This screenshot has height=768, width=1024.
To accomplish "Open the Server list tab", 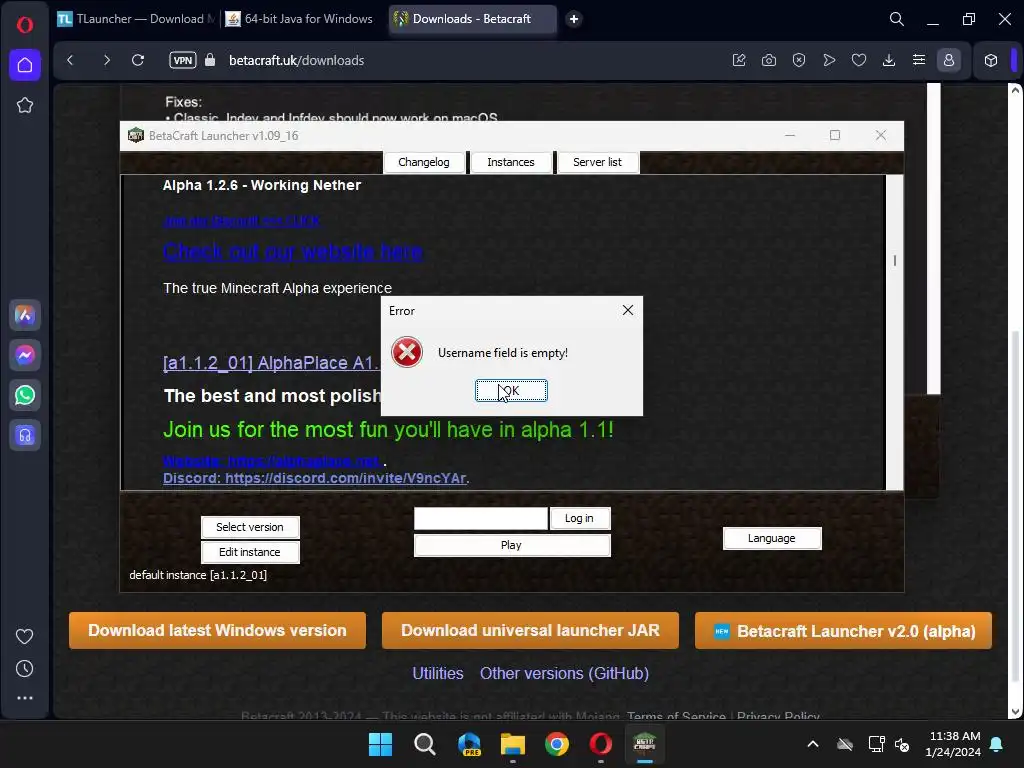I will click(x=597, y=162).
